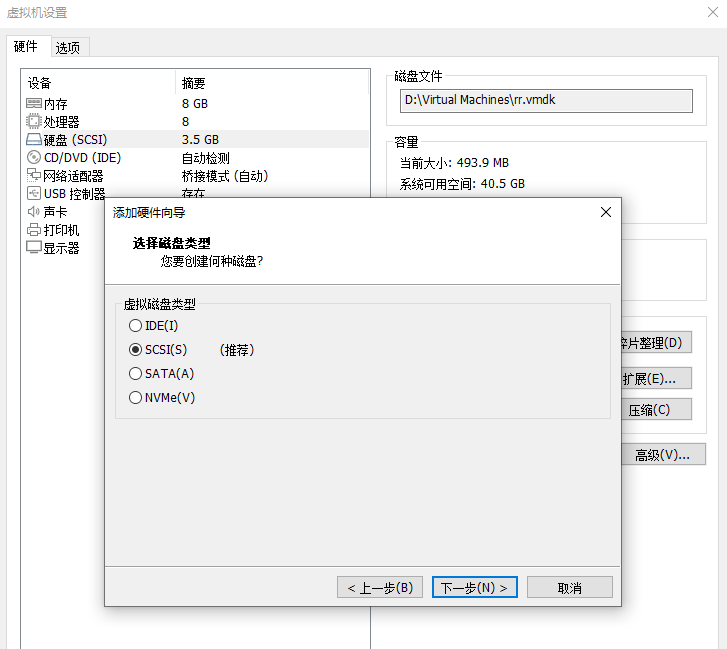
Task: Select the hard disk (SCSI) icon
Action: tap(33, 140)
